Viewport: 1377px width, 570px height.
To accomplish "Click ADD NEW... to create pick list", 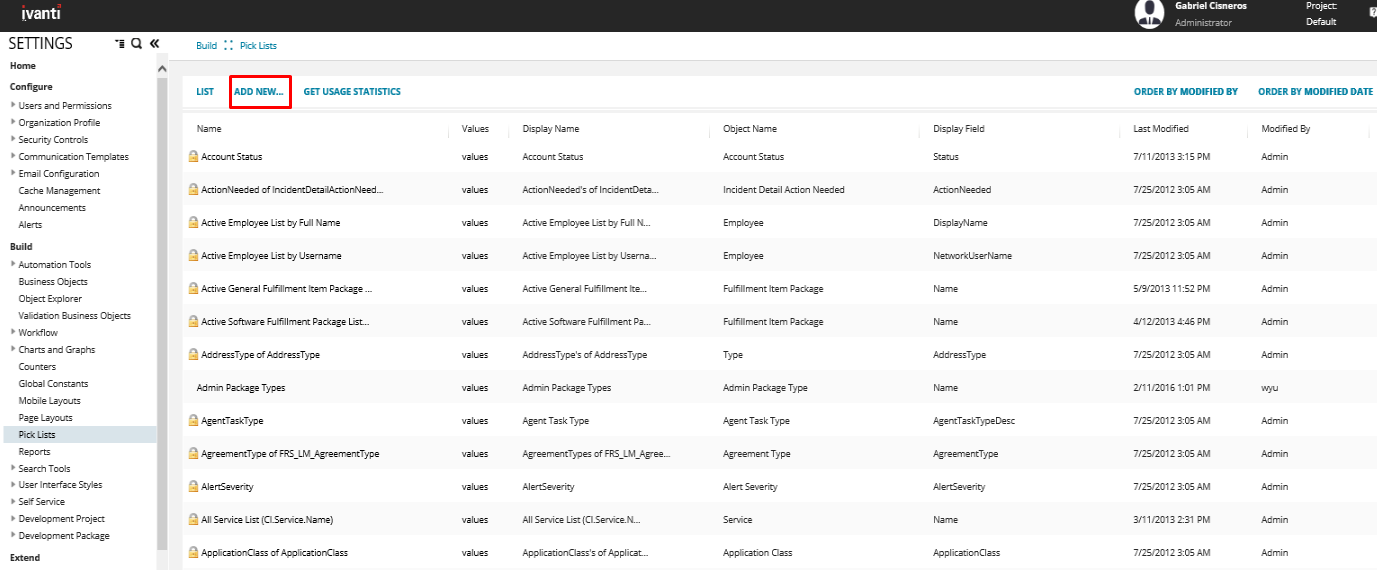I will pyautogui.click(x=259, y=92).
